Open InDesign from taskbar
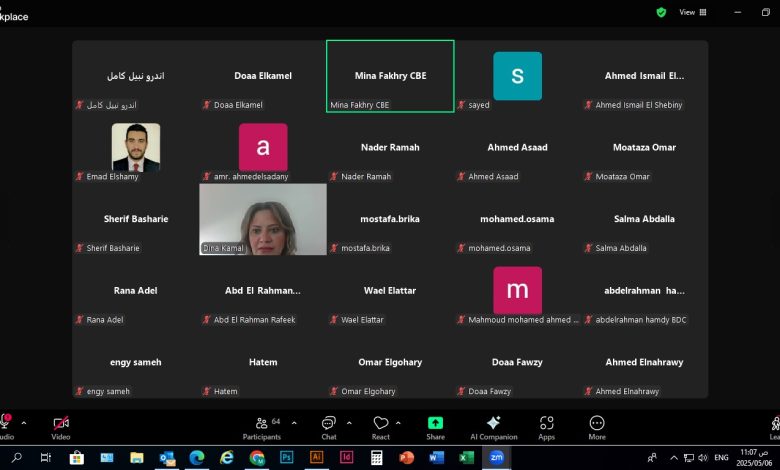780x470 pixels. [346, 457]
